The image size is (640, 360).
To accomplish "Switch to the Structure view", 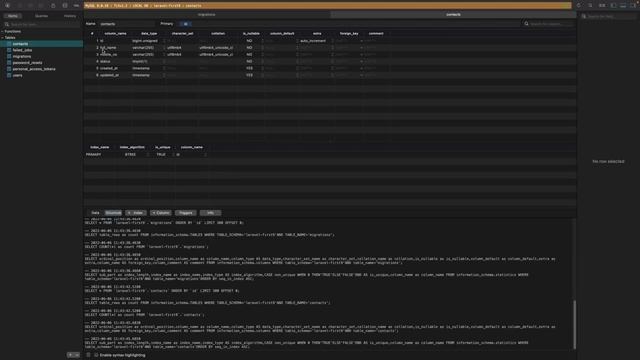I will [113, 213].
